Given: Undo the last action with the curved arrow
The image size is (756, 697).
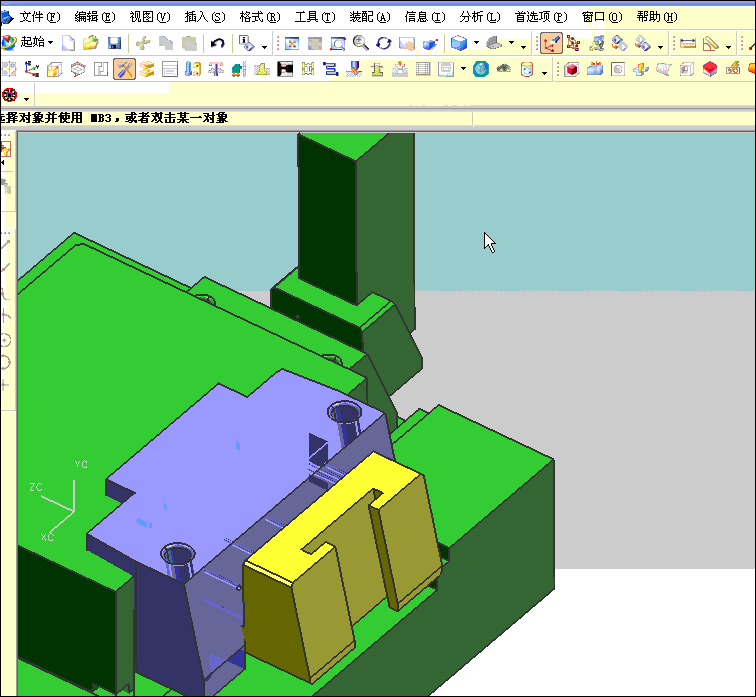Looking at the screenshot, I should coord(217,43).
